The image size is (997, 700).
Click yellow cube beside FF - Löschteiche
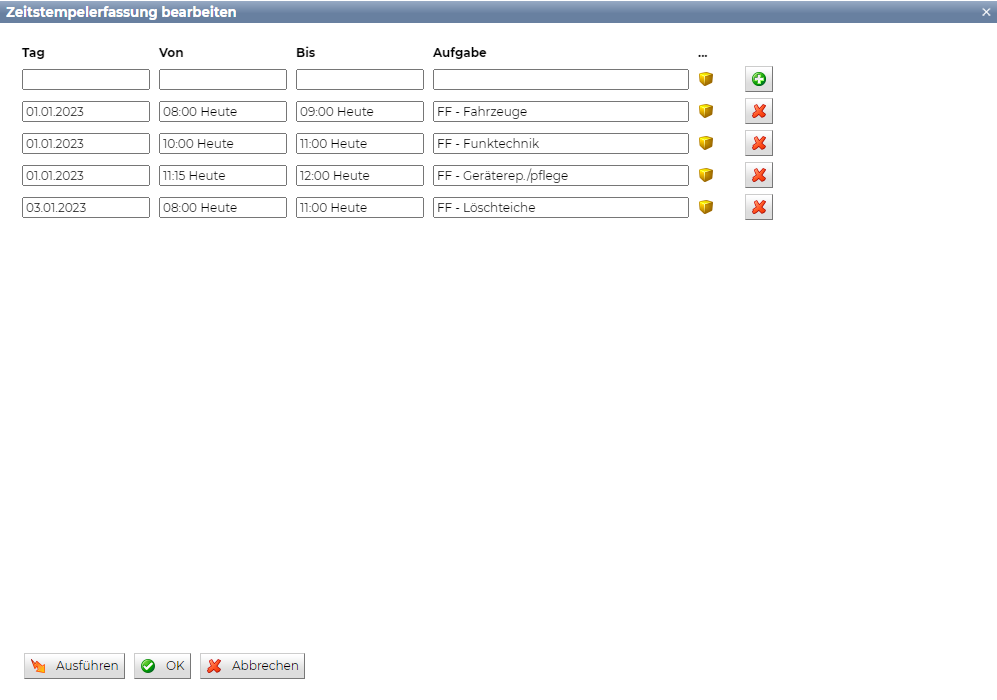[x=706, y=207]
